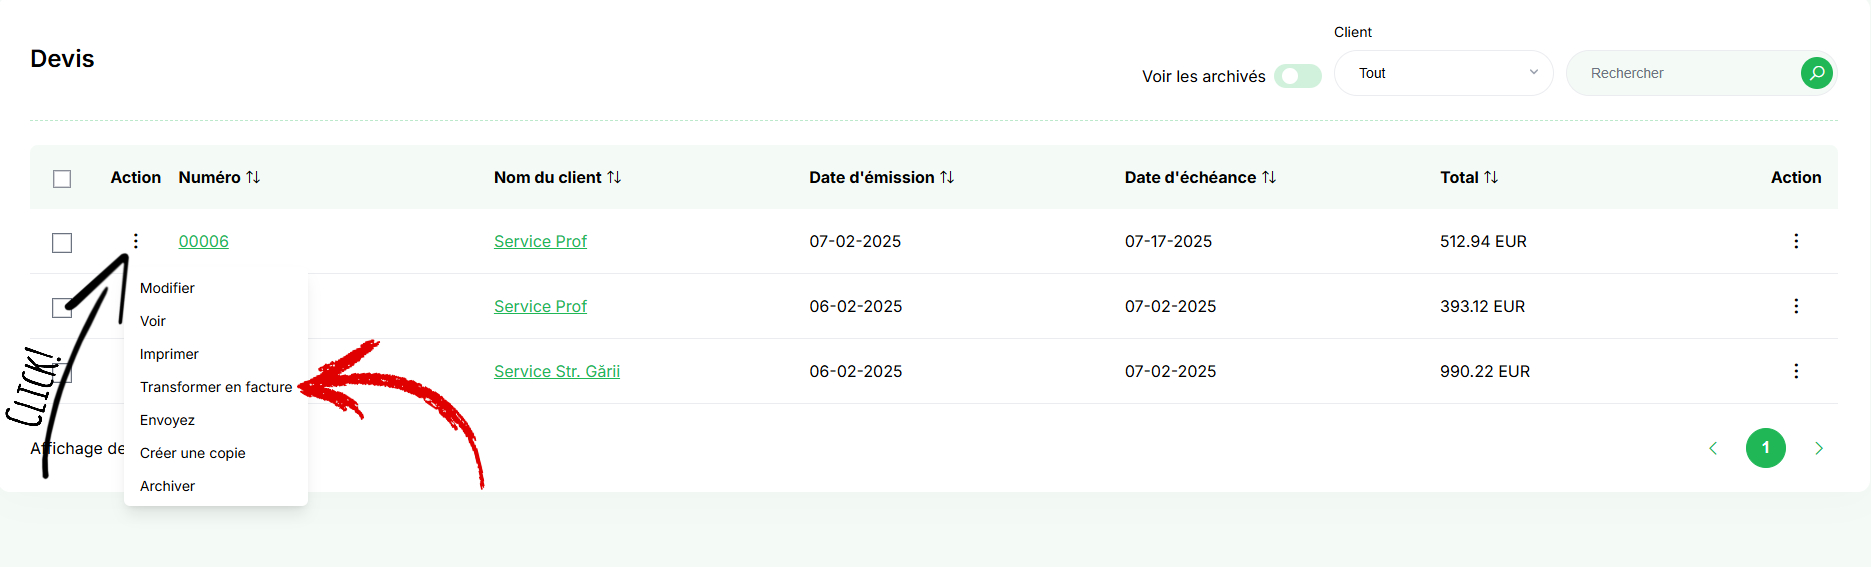Sort by Total column arrows

pyautogui.click(x=1491, y=177)
